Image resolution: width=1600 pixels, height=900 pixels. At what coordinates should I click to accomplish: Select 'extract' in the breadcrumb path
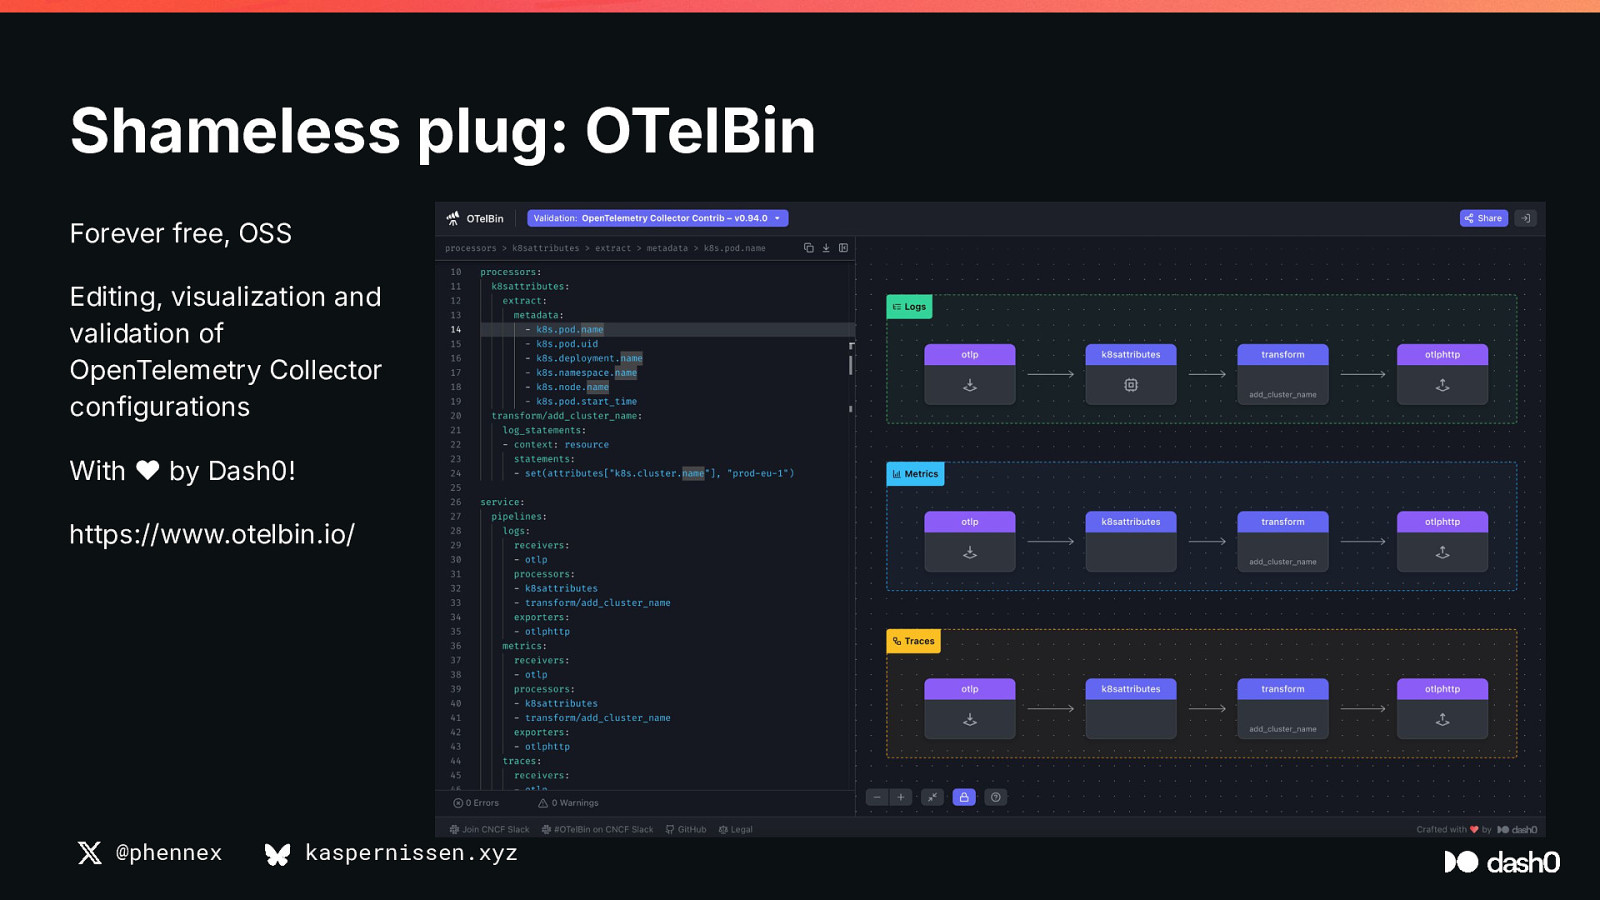(x=613, y=248)
